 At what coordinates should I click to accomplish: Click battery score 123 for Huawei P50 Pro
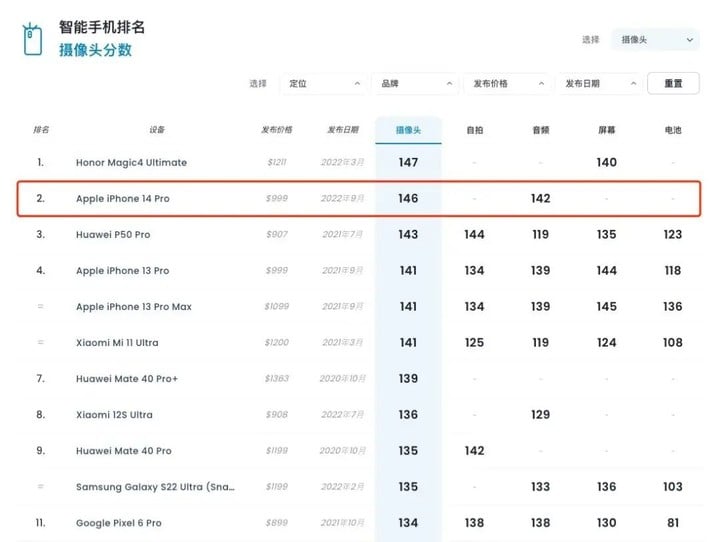click(x=673, y=235)
